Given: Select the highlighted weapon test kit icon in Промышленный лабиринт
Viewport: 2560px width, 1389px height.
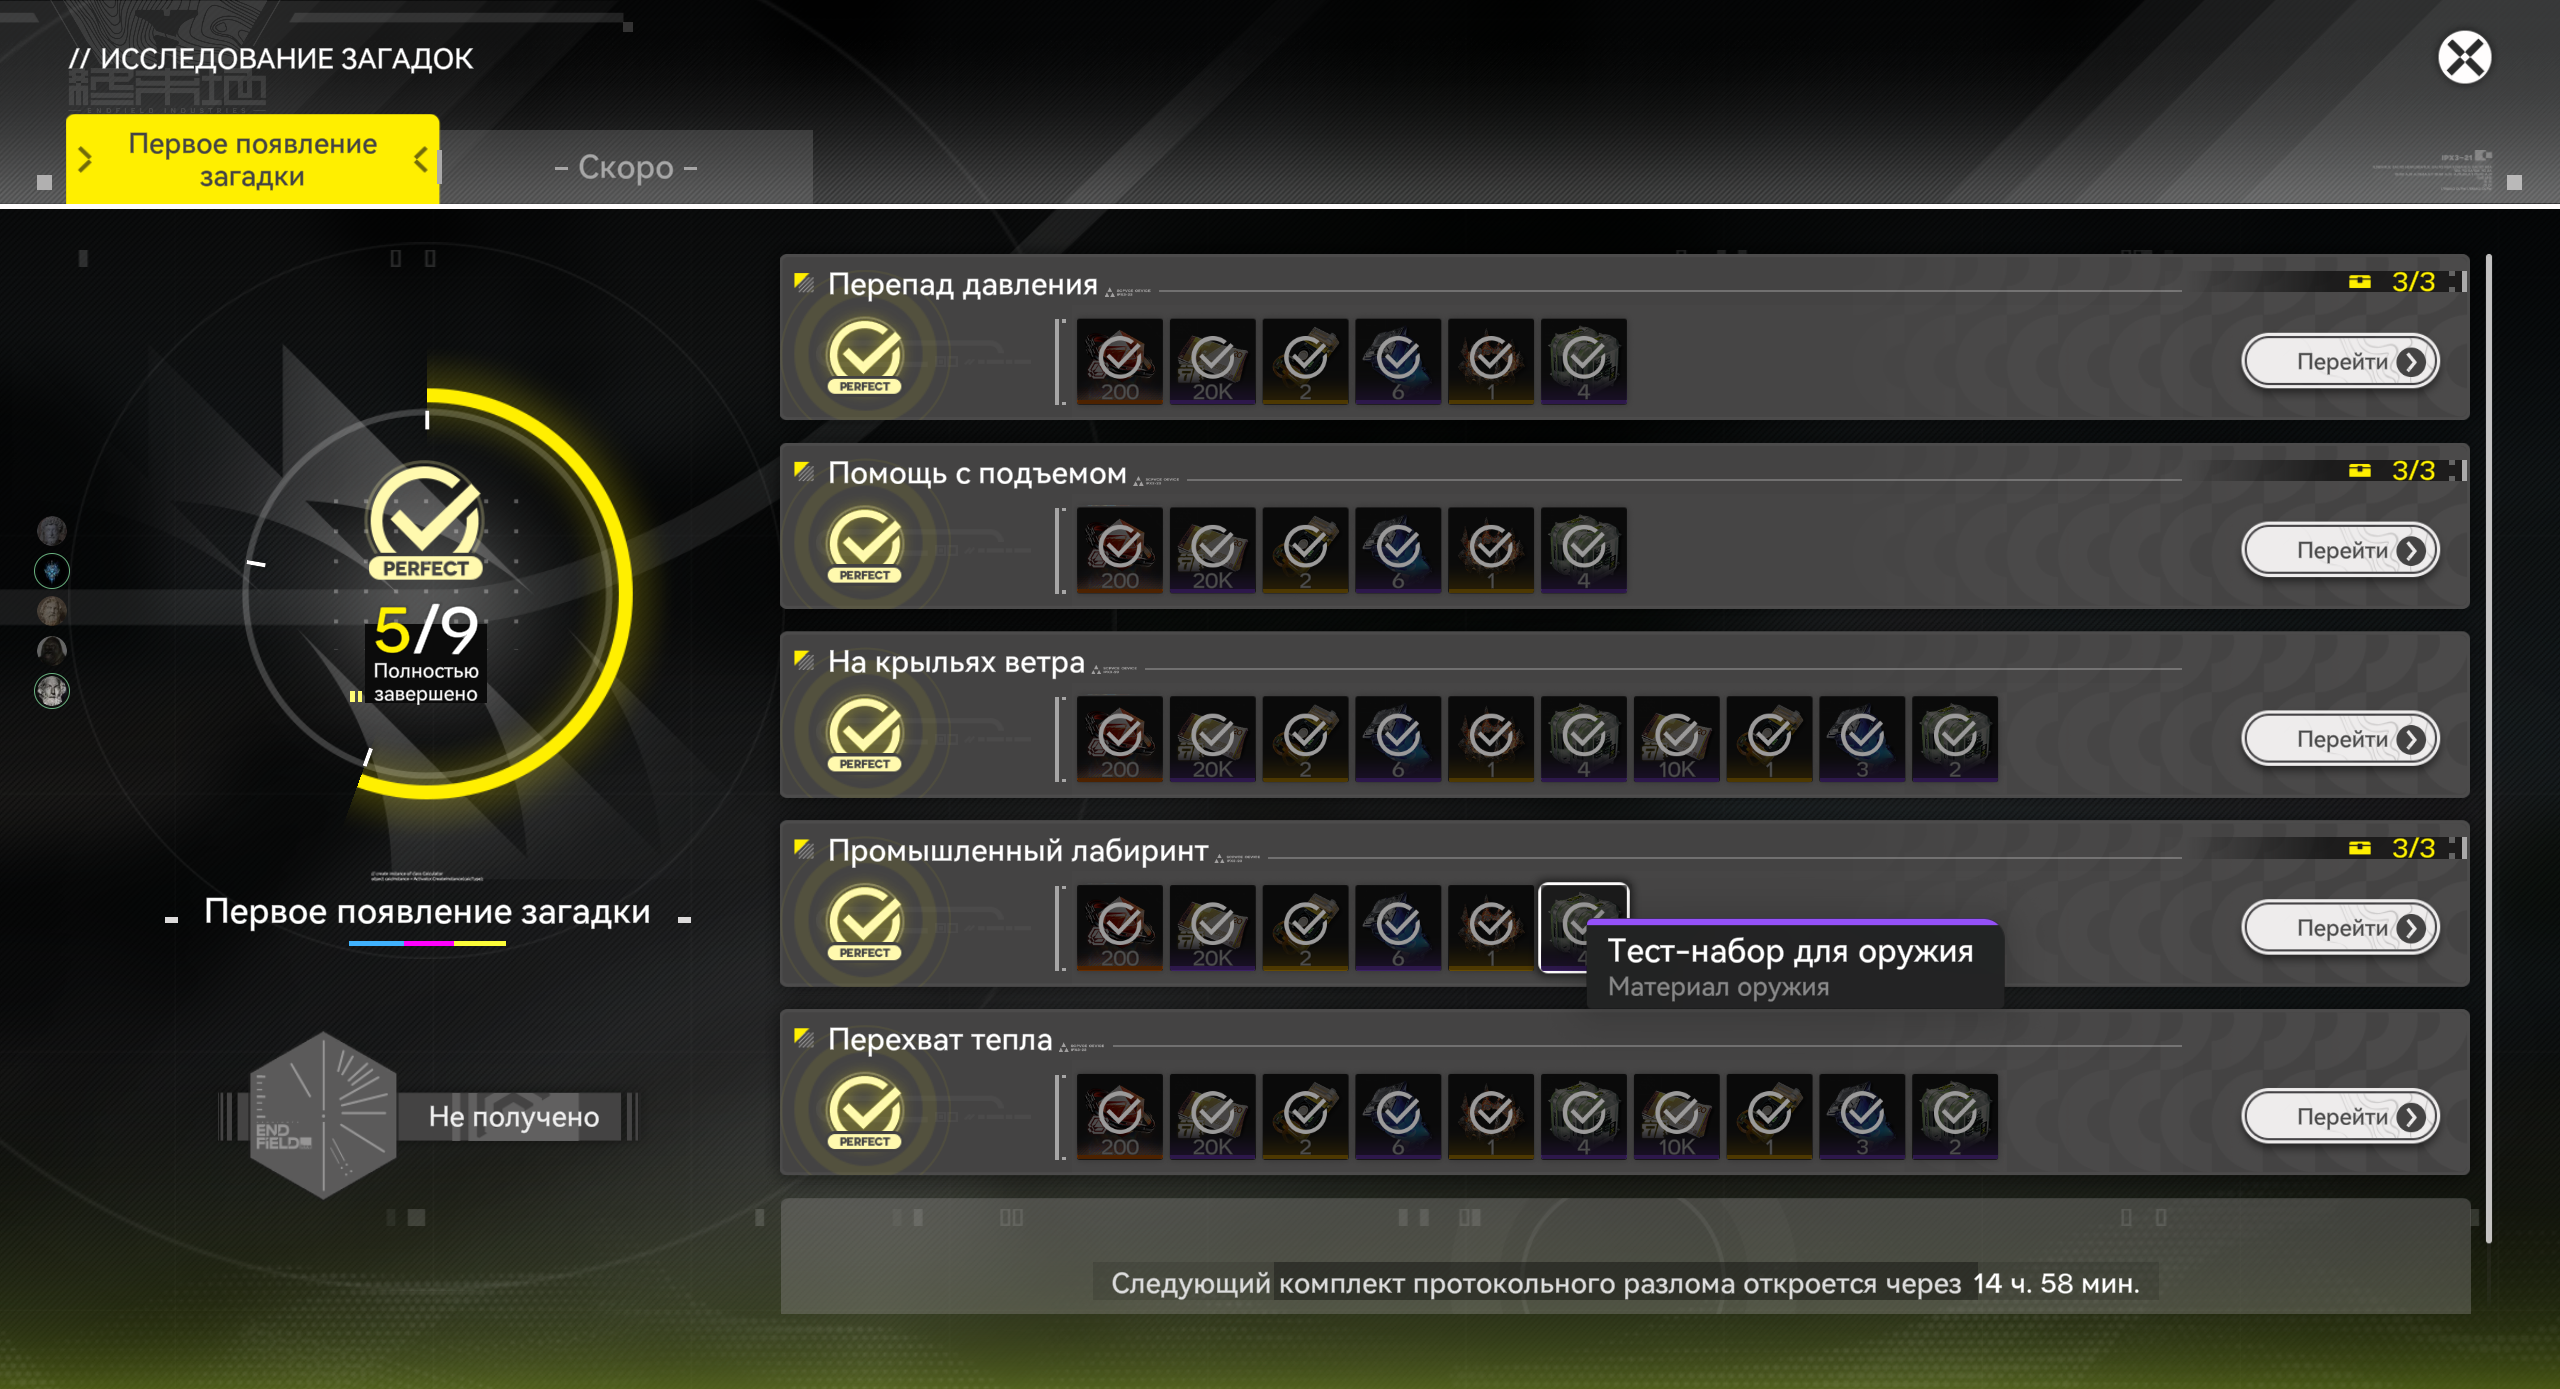Looking at the screenshot, I should click(x=1584, y=927).
